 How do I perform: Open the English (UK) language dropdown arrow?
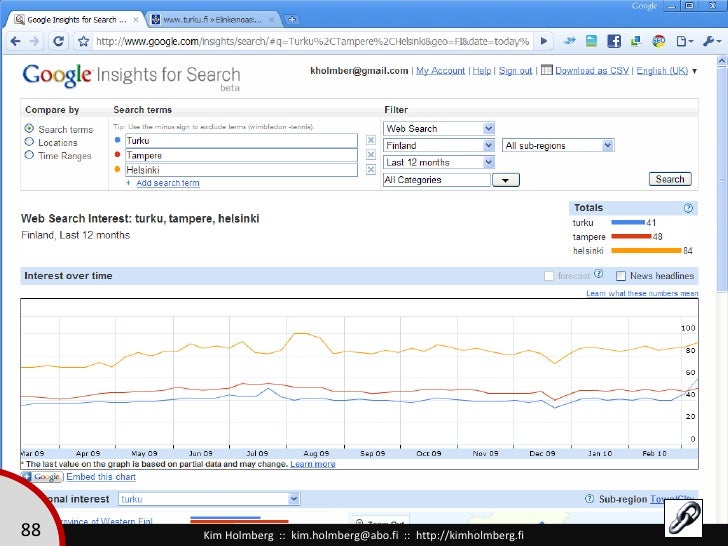[x=695, y=71]
